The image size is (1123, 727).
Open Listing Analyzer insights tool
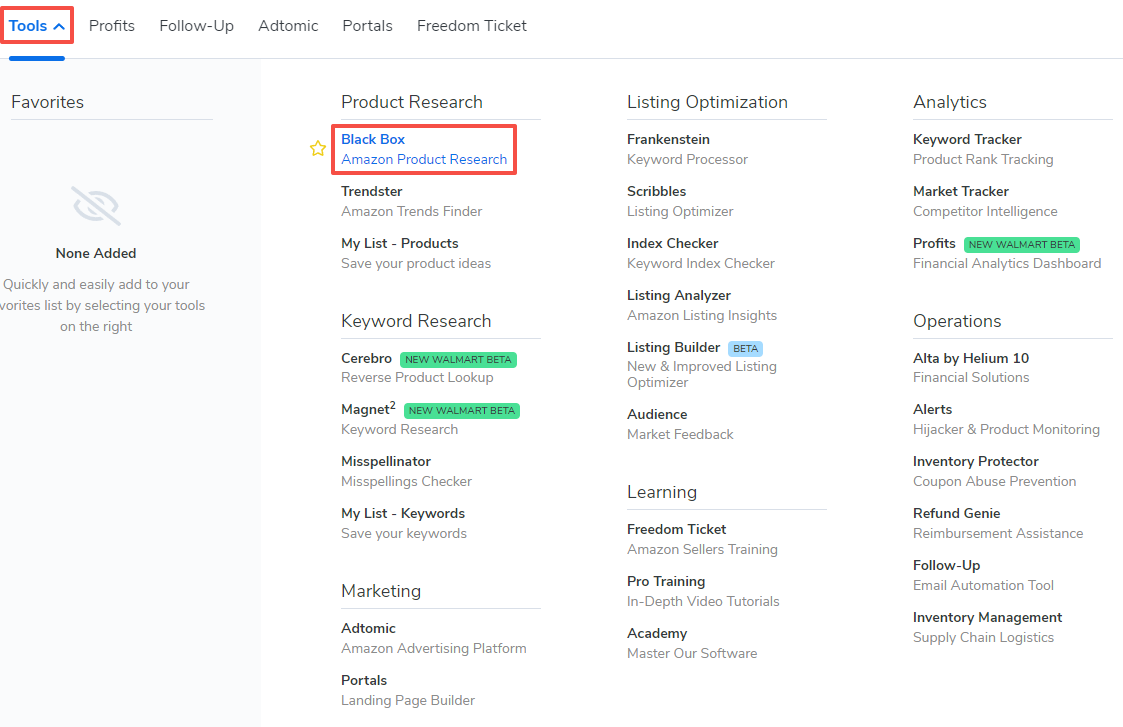click(701, 305)
